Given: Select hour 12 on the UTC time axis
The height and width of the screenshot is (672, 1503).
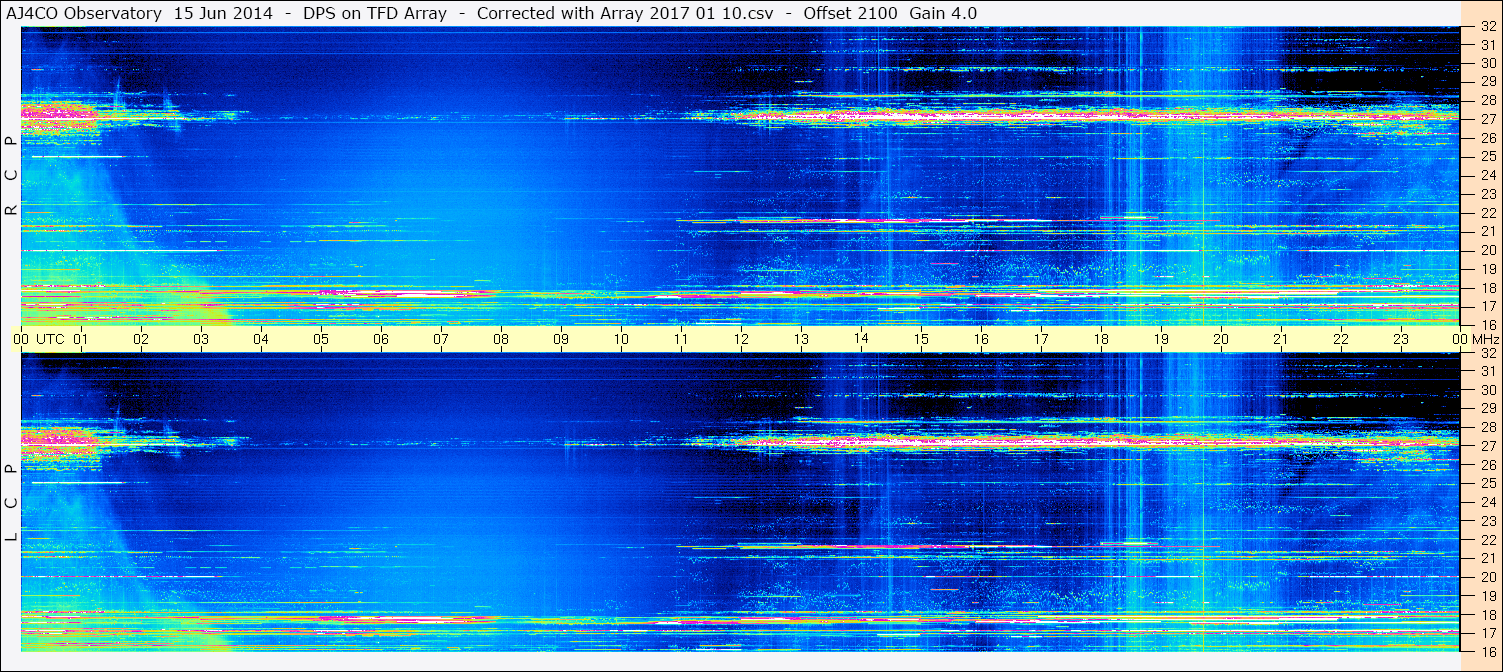Looking at the screenshot, I should (741, 339).
